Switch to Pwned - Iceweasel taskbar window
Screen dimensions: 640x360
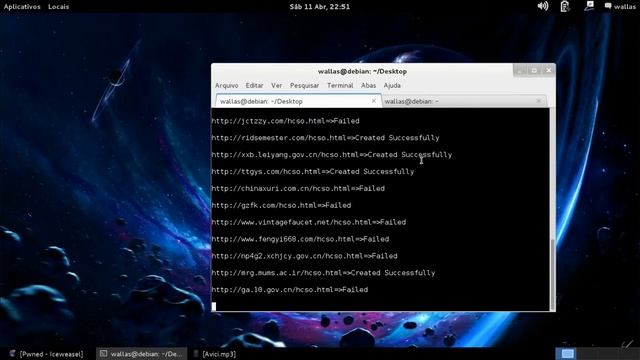[x=47, y=354]
